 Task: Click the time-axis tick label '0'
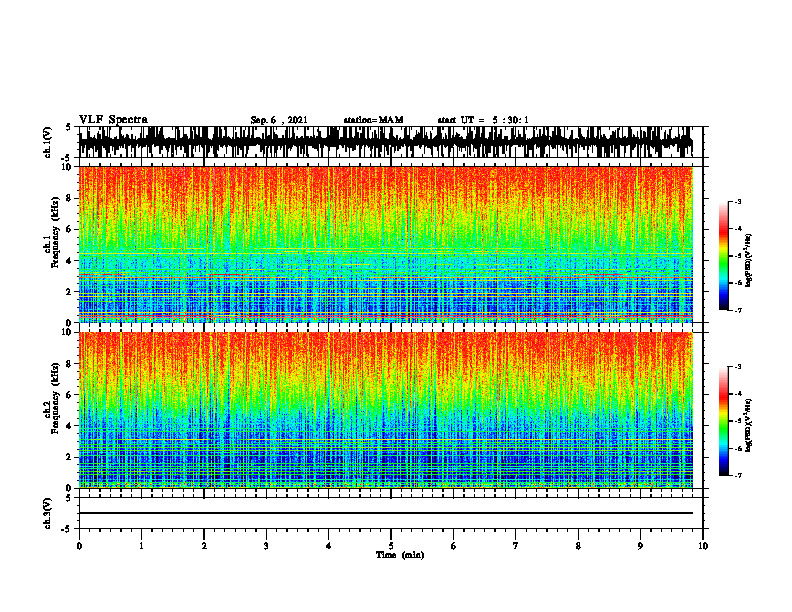79,546
